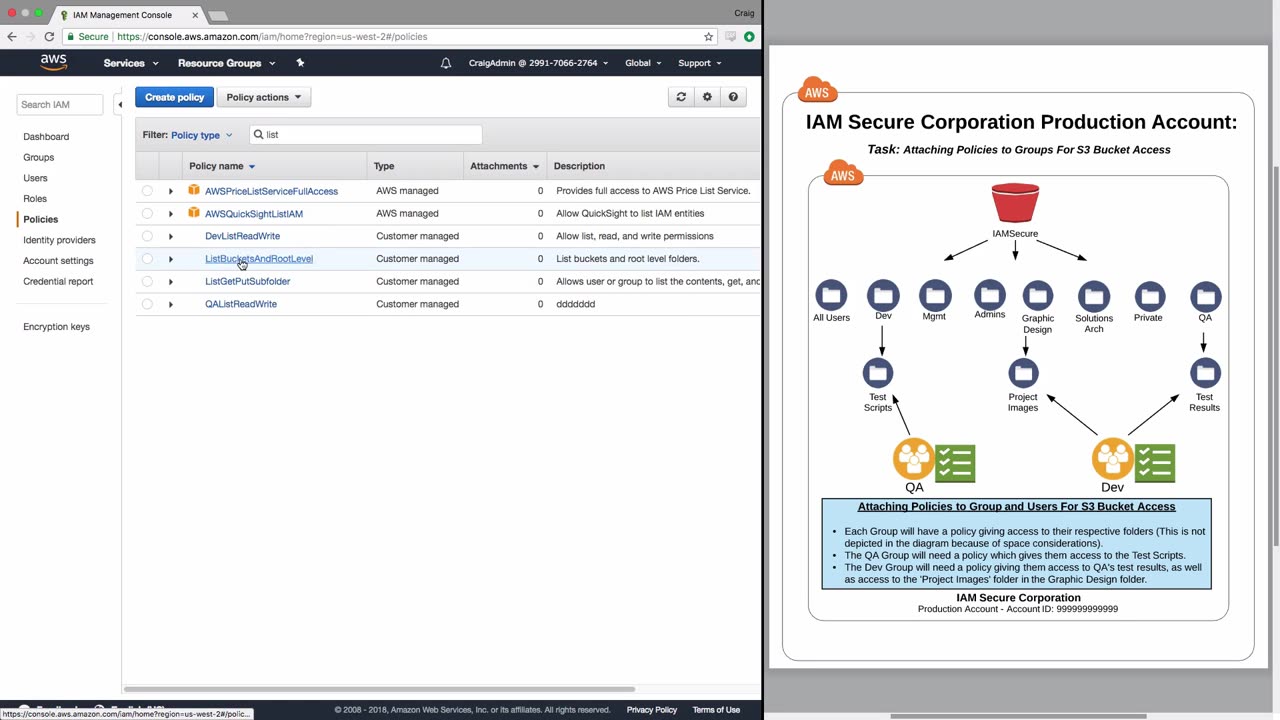Open the table settings gear

point(707,97)
